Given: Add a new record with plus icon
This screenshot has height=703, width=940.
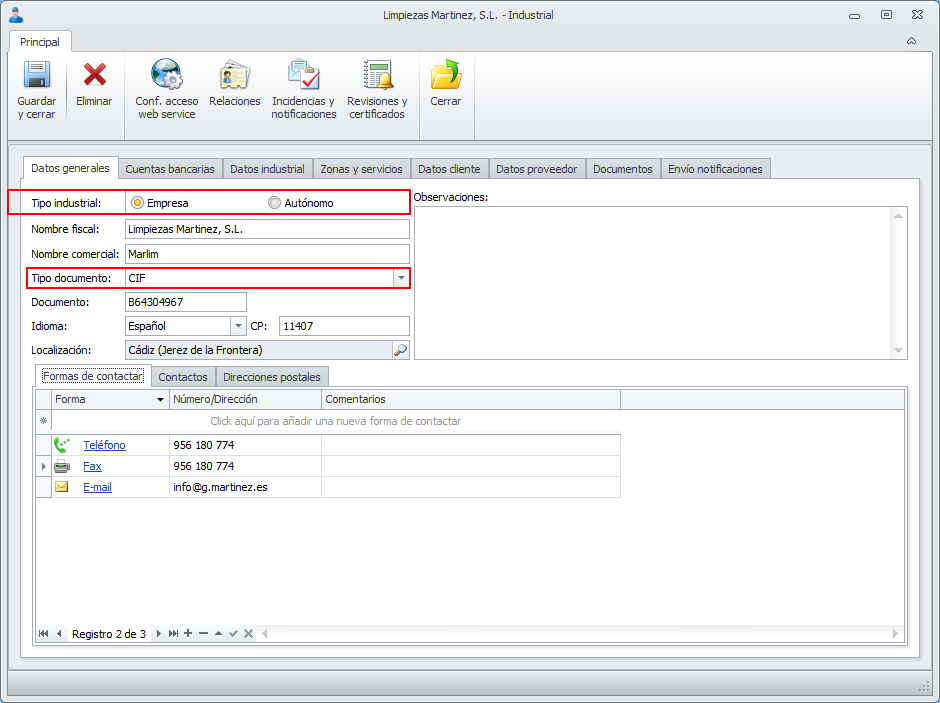Looking at the screenshot, I should click(x=188, y=633).
